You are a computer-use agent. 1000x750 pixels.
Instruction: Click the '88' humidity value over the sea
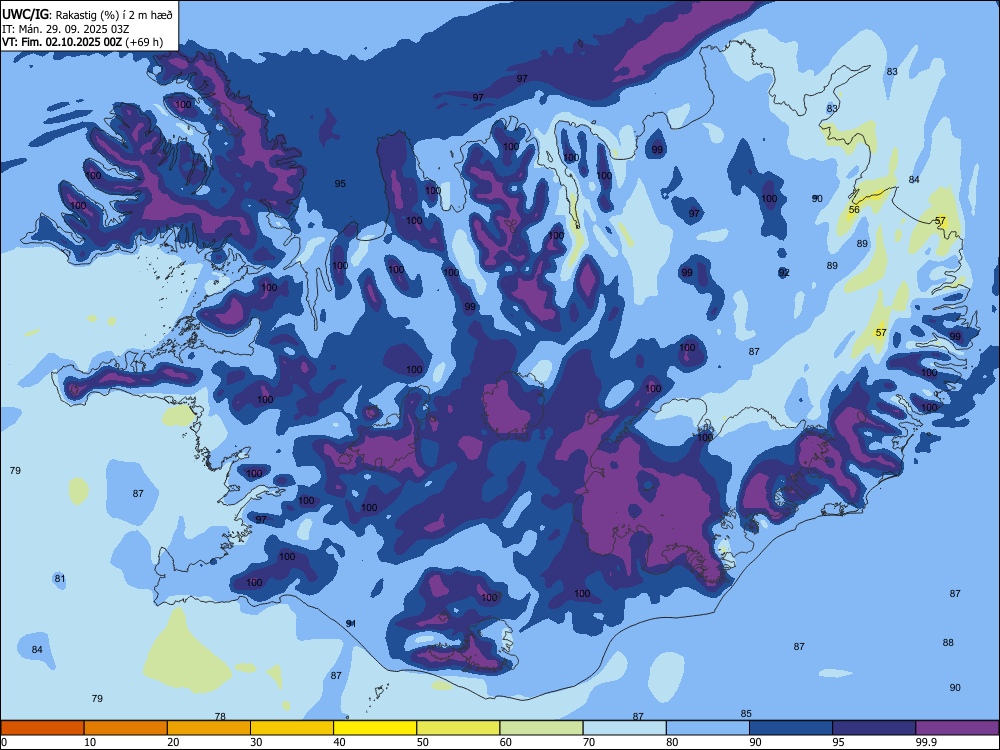pos(948,642)
